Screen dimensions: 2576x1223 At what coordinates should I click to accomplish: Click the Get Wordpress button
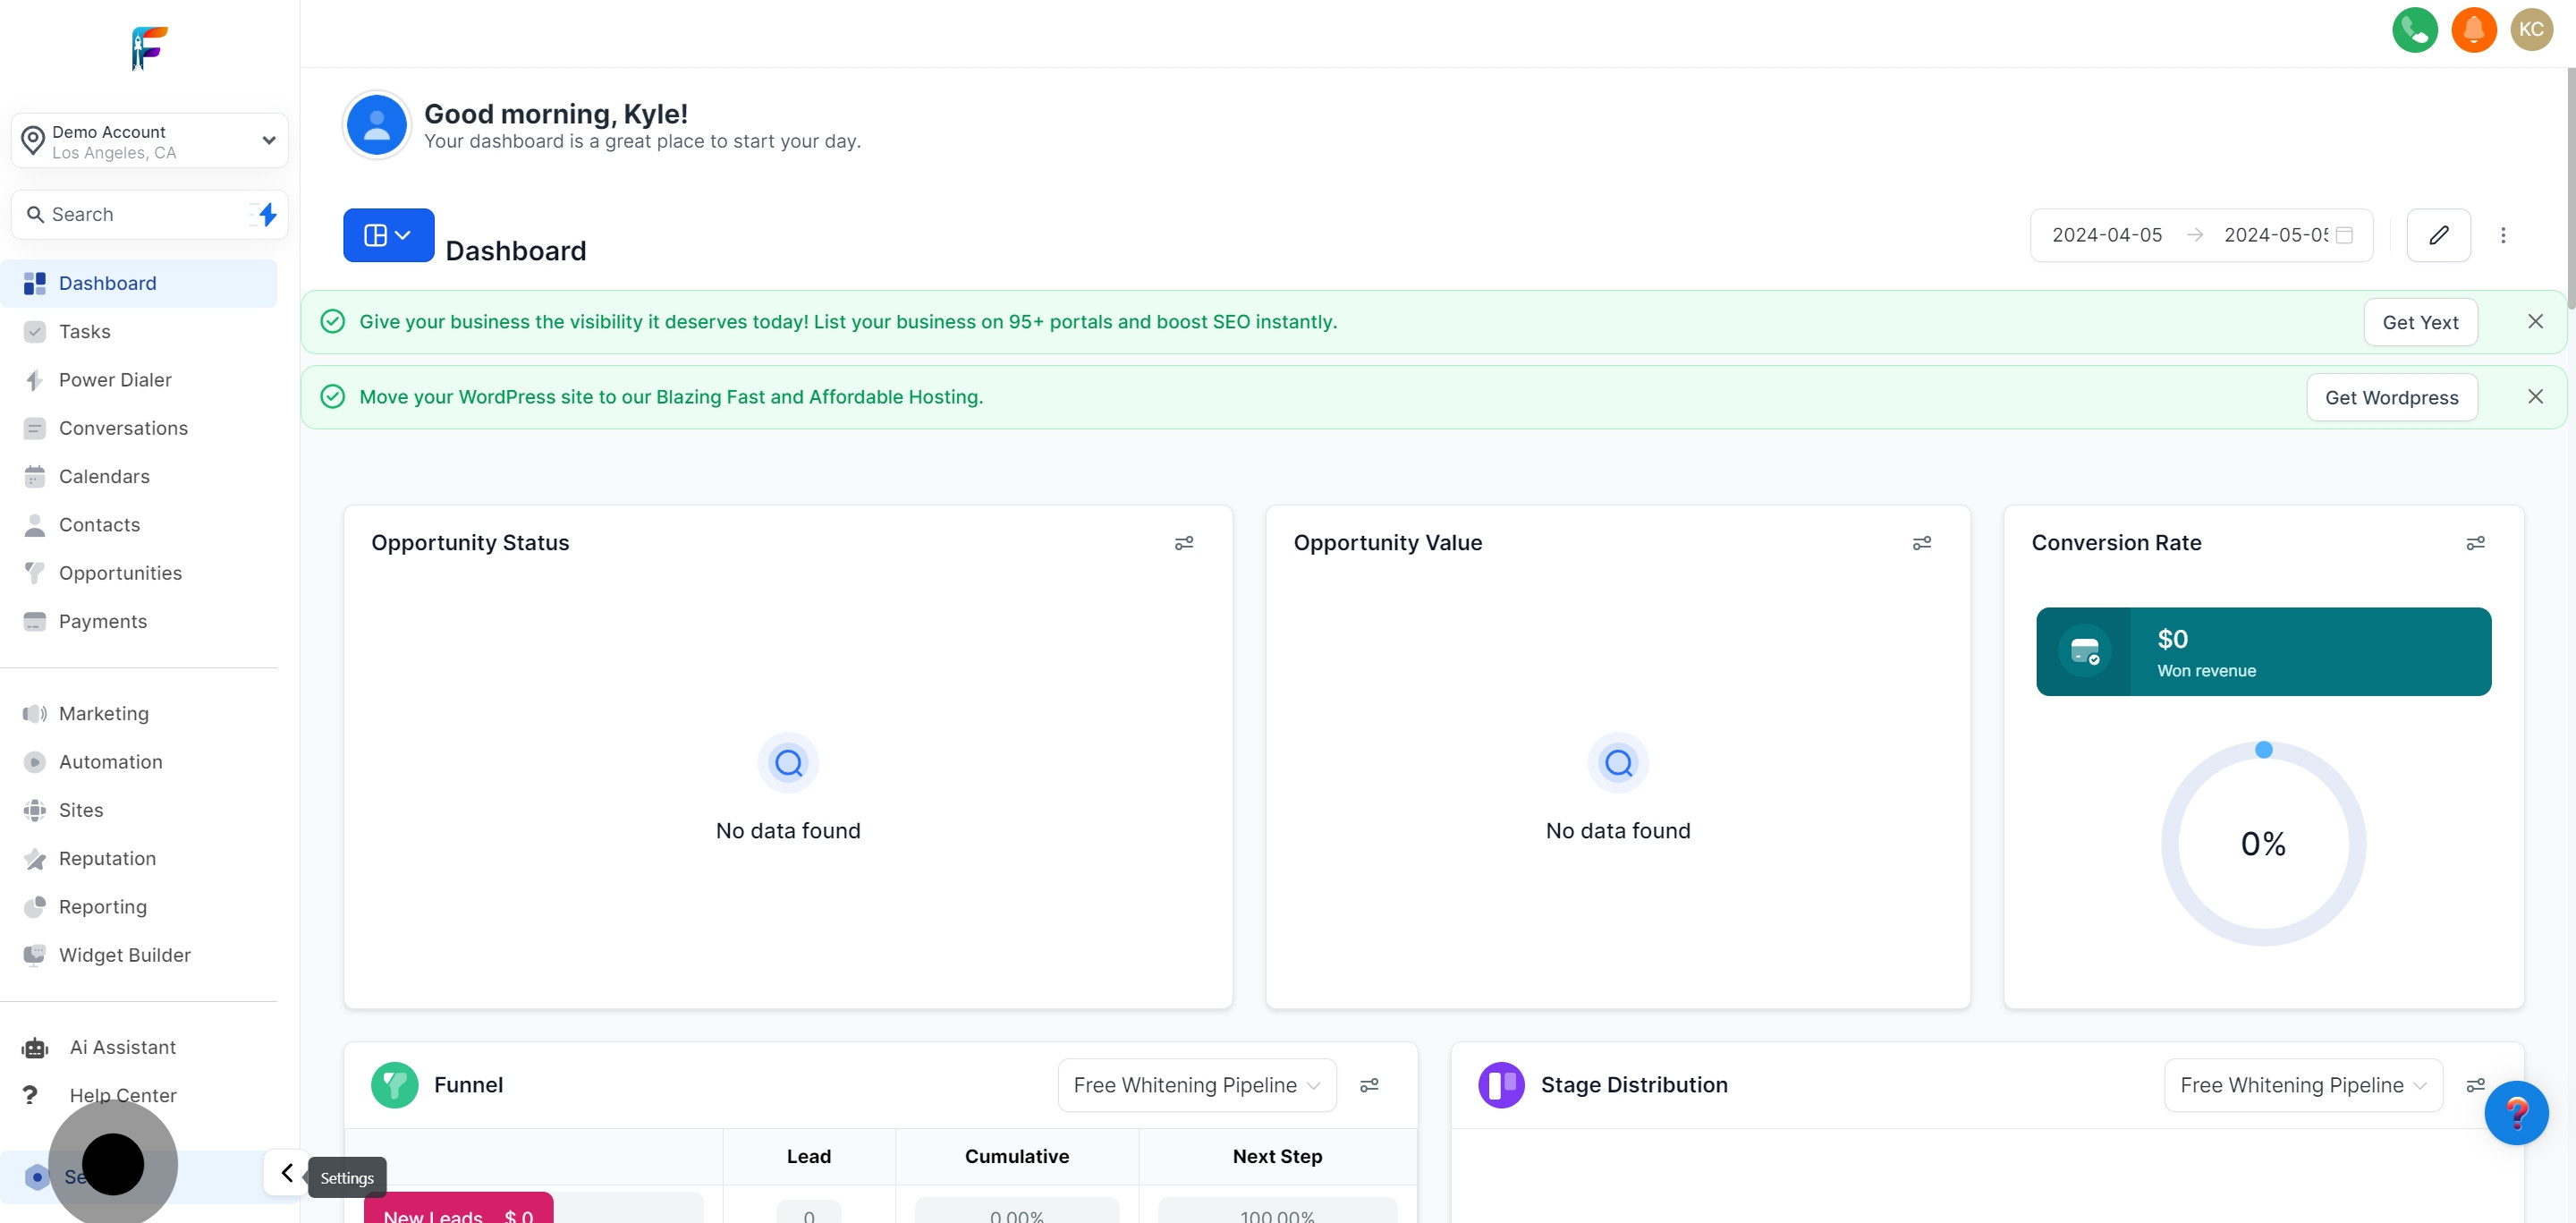2391,397
